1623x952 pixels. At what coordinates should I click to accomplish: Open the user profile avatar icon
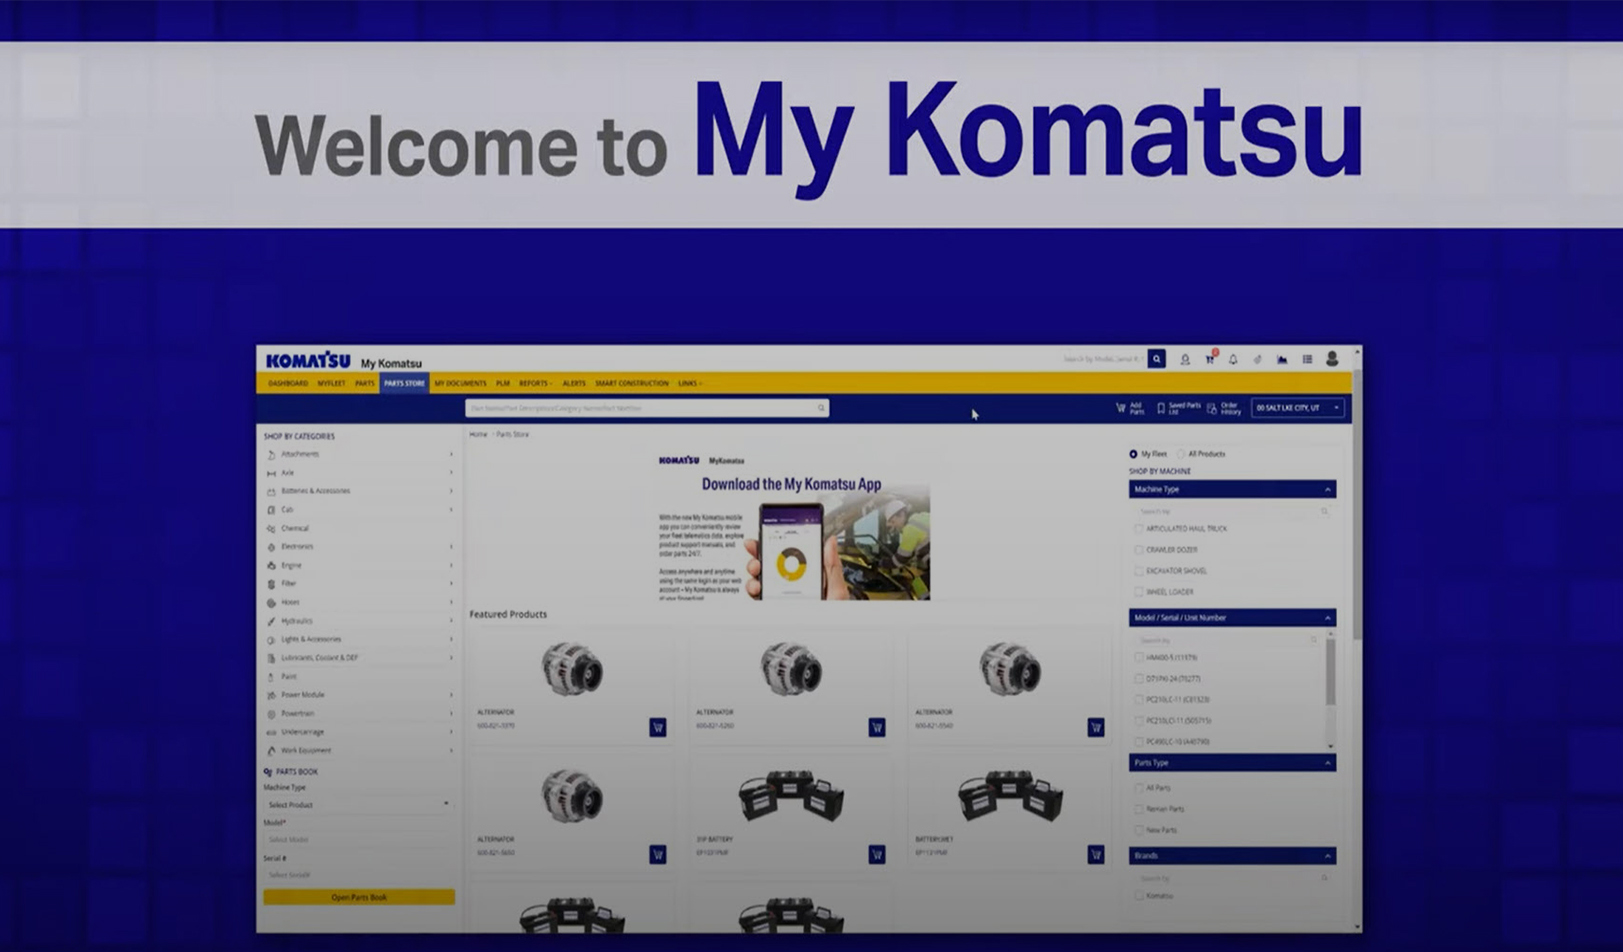[1332, 359]
